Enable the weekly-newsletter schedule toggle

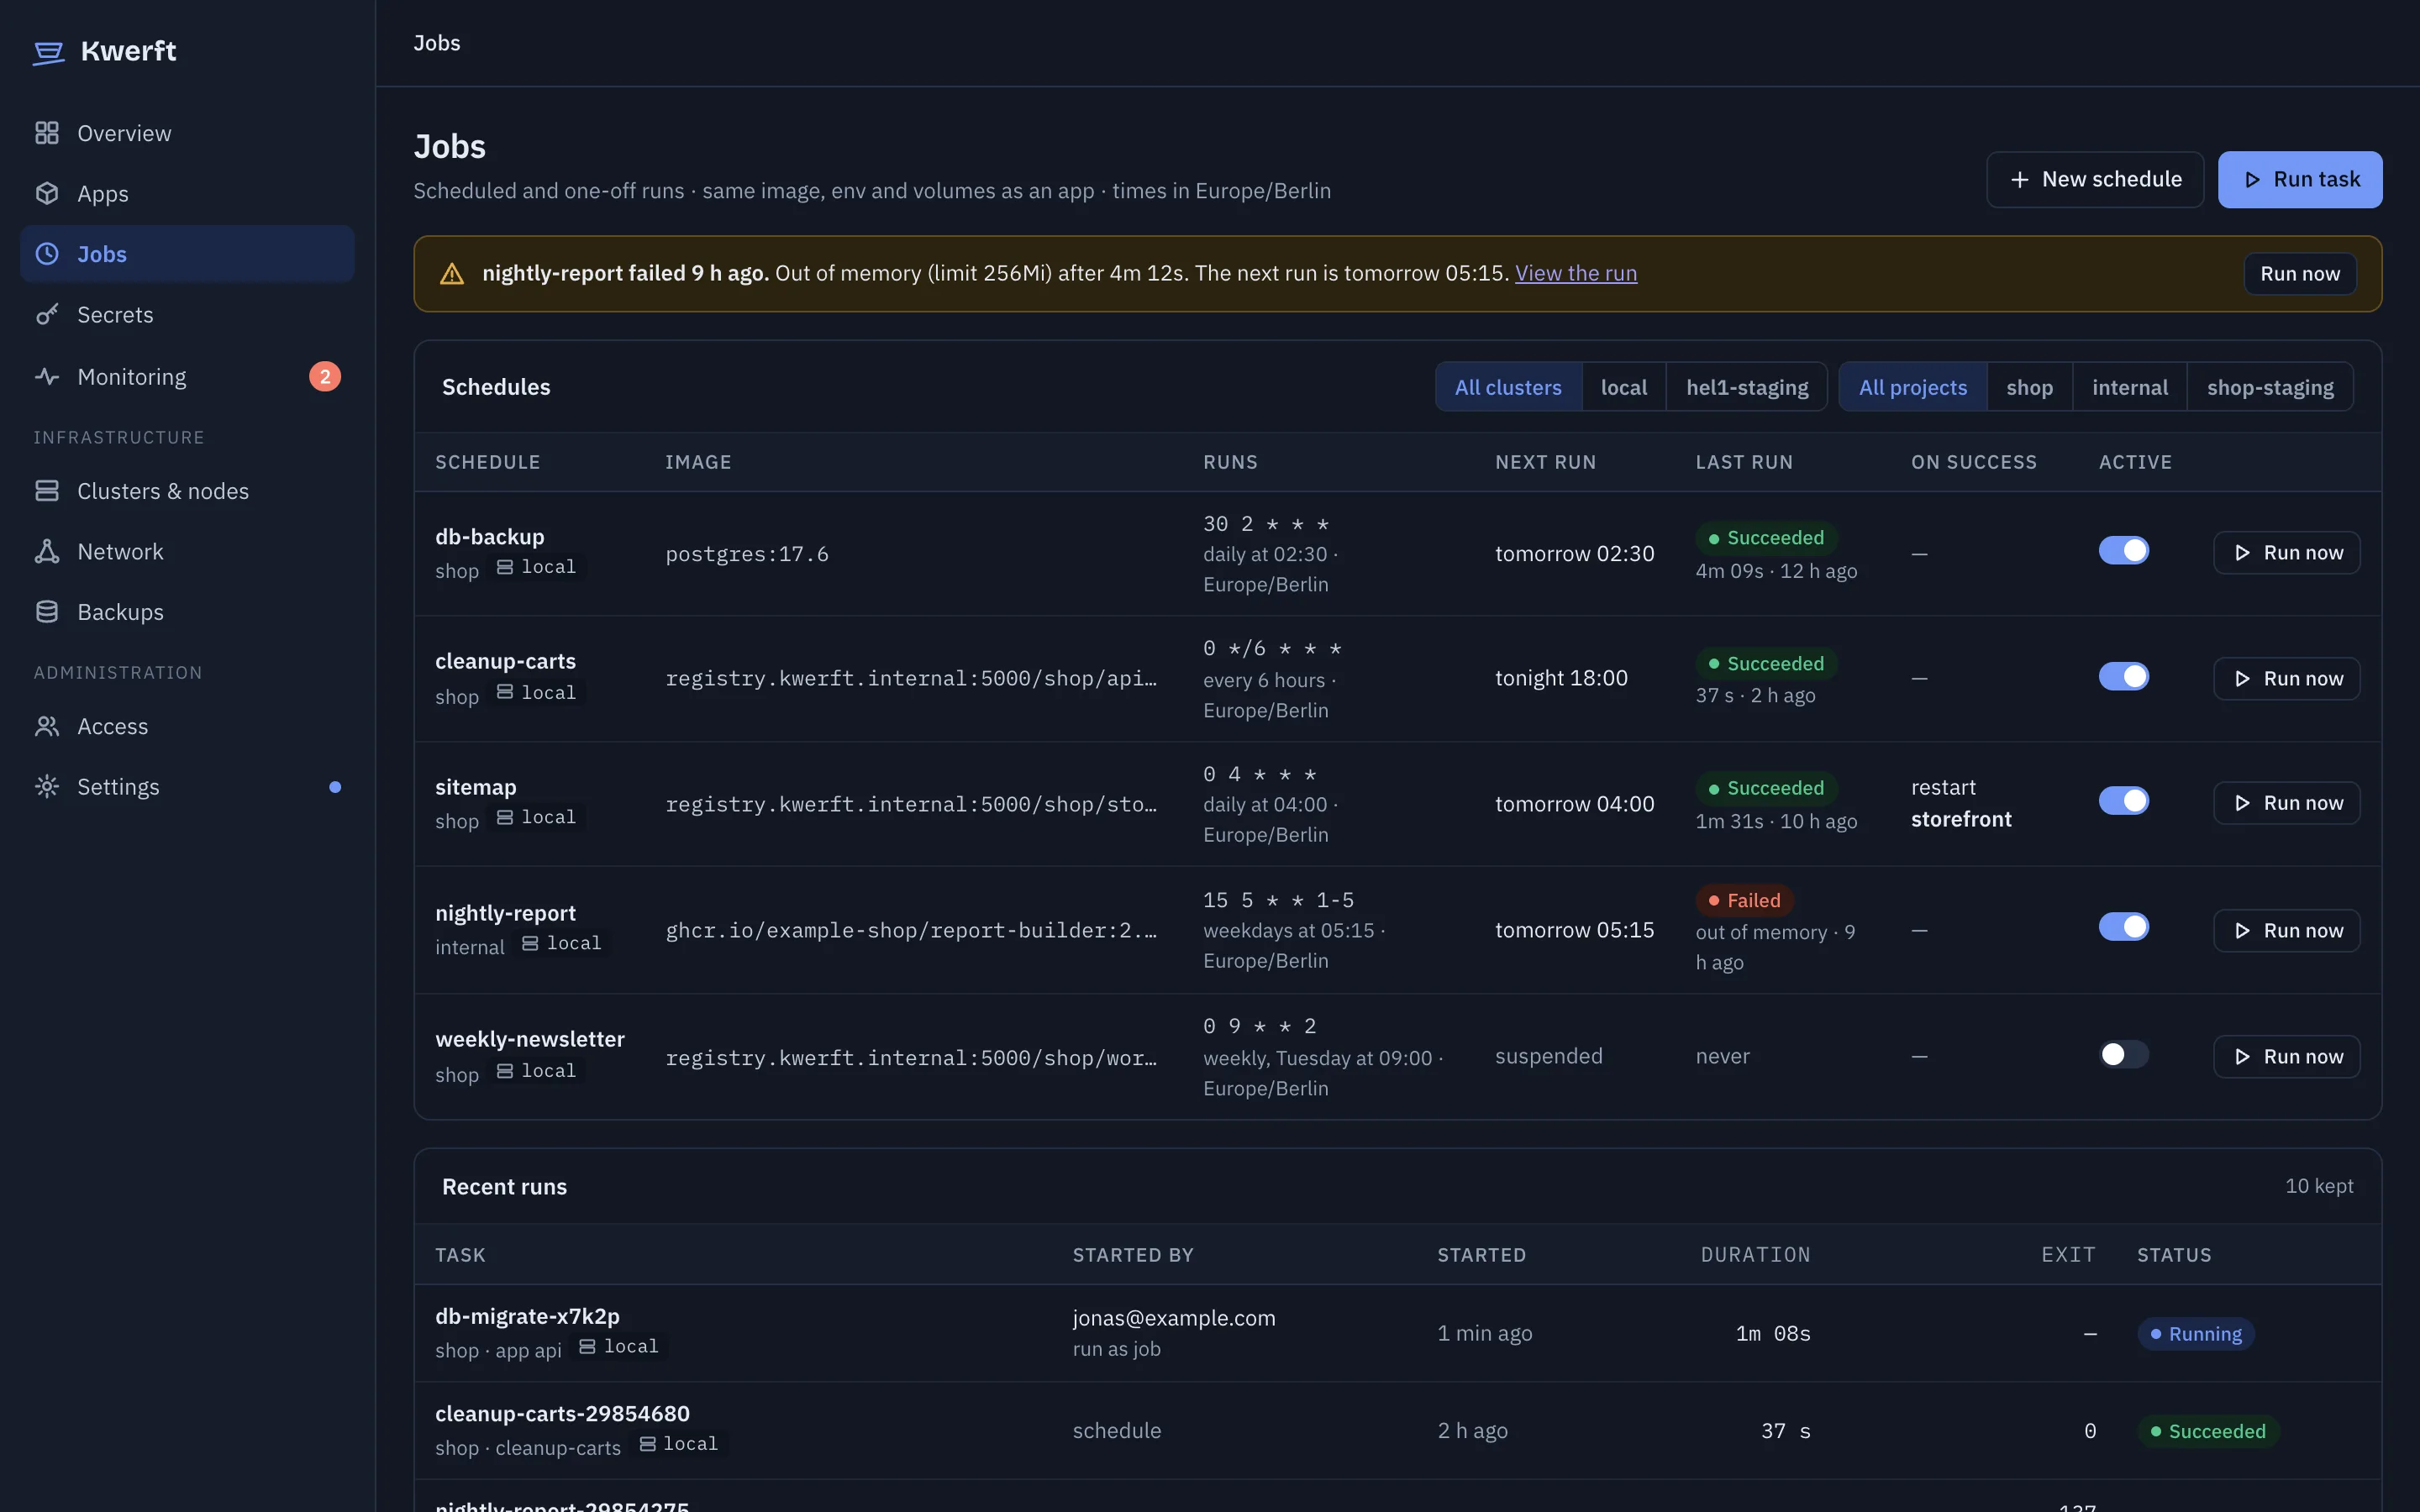(2123, 1054)
